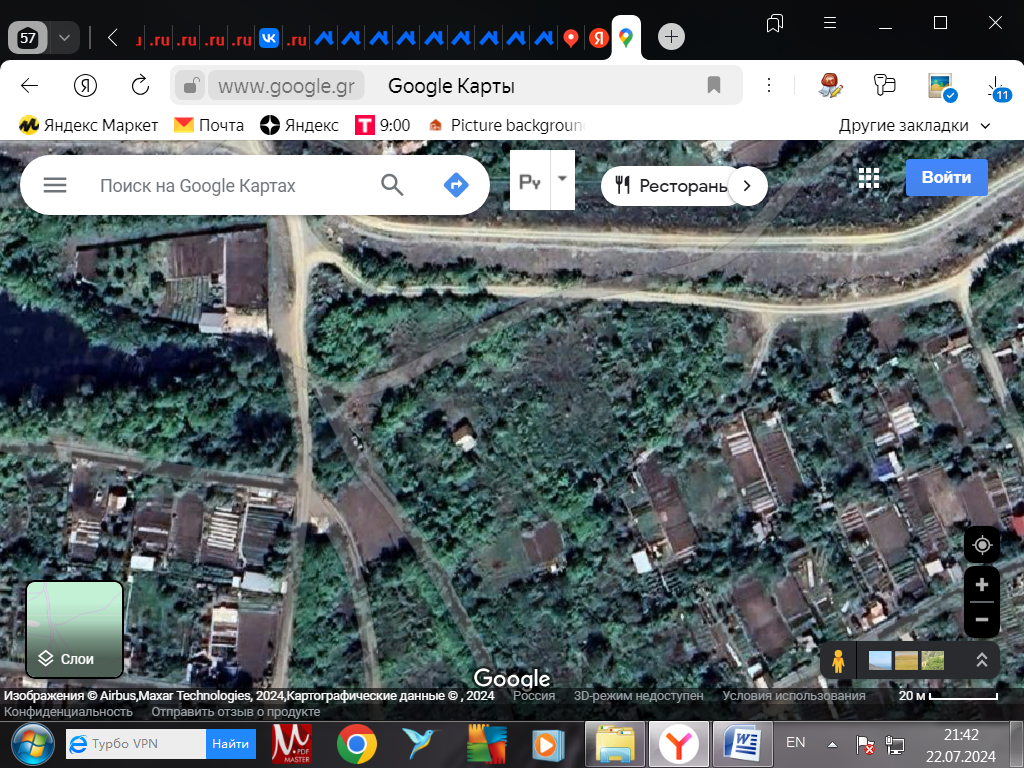Click the Конфиденциальность link
The image size is (1024, 768).
click(68, 712)
